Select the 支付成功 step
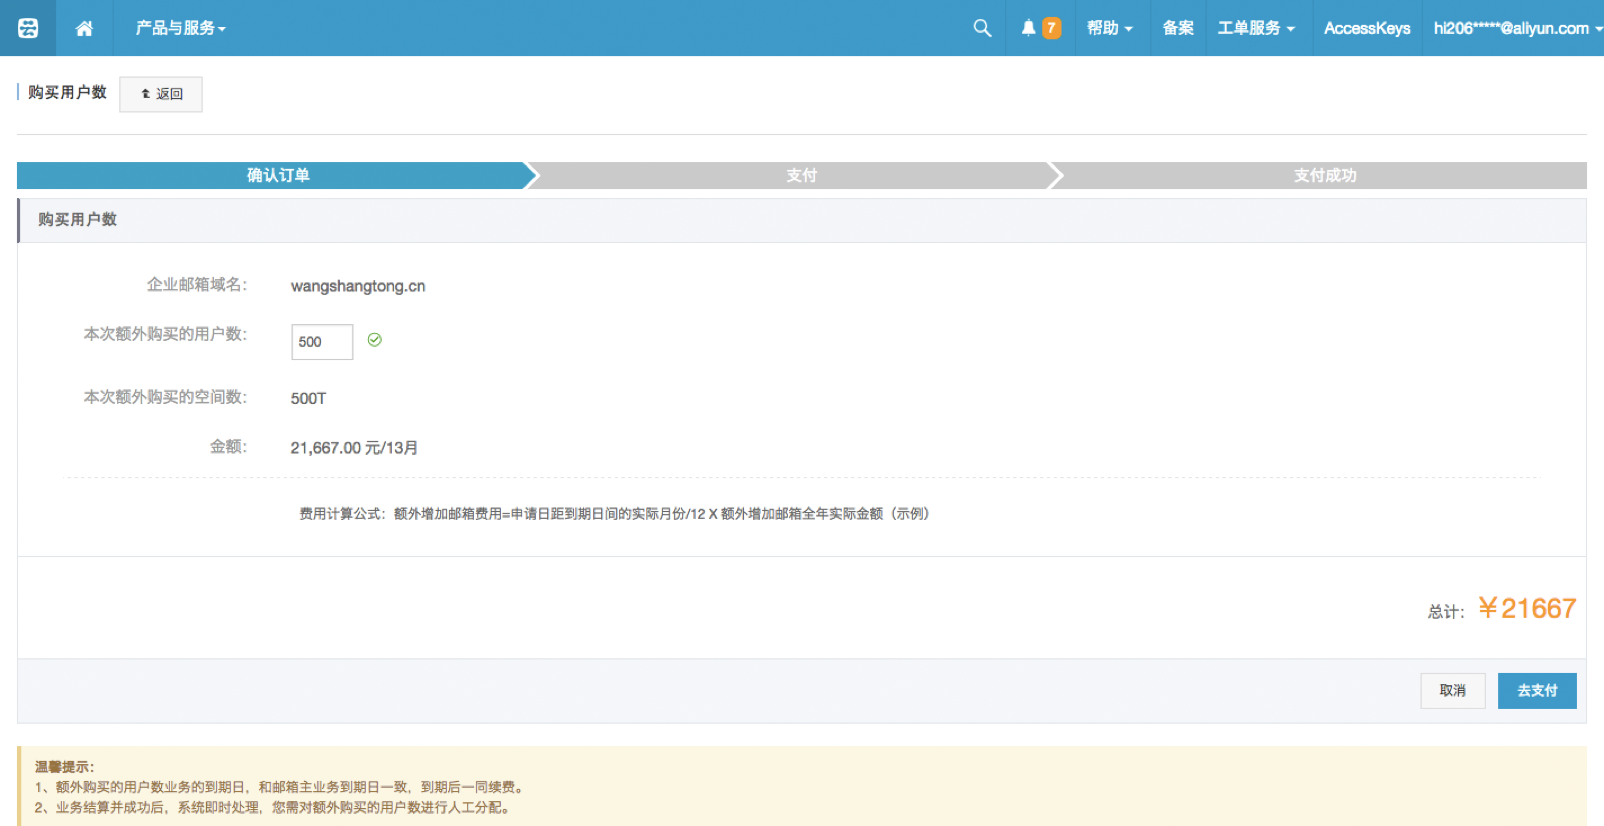The width and height of the screenshot is (1604, 826). pyautogui.click(x=1324, y=175)
